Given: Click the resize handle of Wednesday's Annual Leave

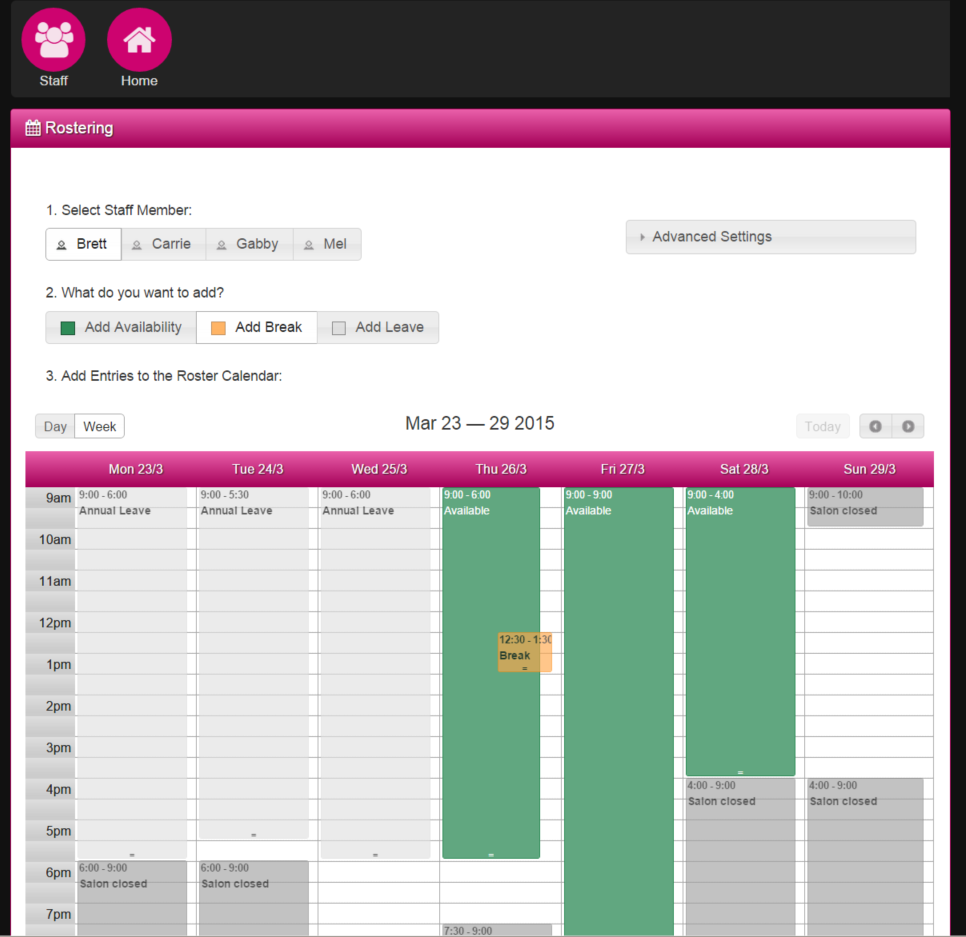Looking at the screenshot, I should (x=375, y=855).
